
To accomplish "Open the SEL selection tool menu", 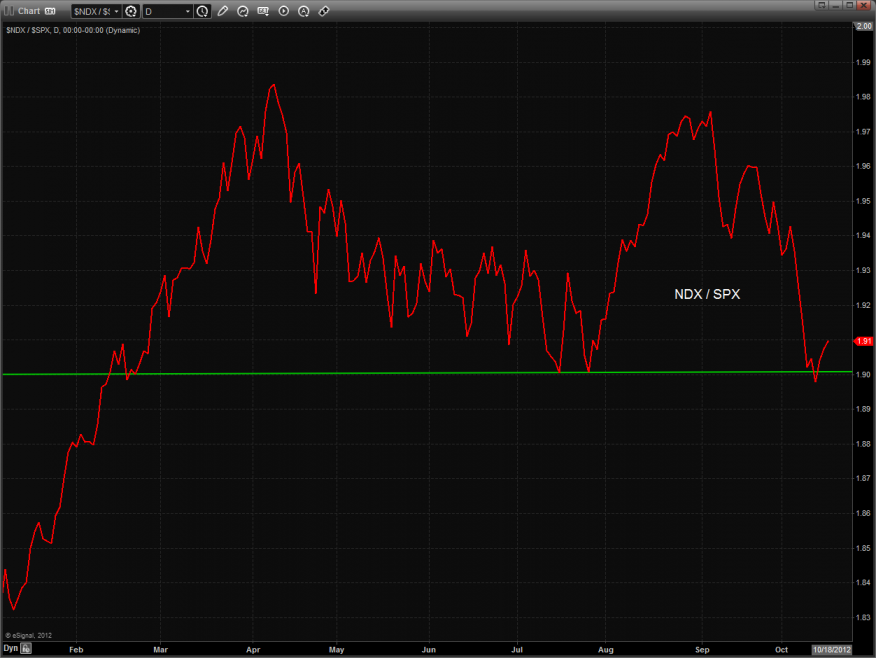I will click(x=264, y=11).
